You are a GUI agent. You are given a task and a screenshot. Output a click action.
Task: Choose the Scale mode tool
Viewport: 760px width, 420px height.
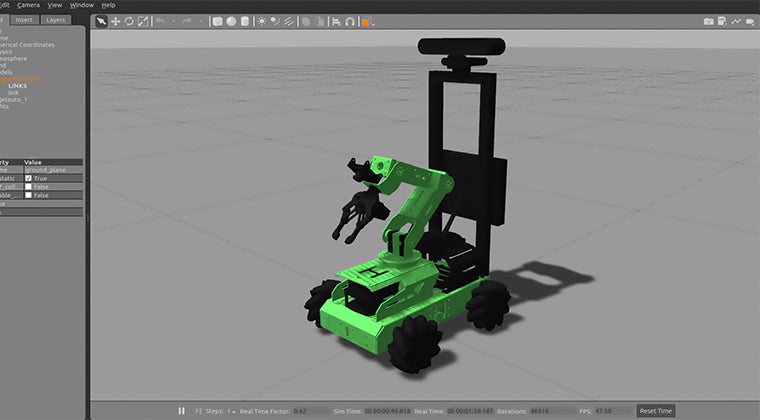(143, 21)
